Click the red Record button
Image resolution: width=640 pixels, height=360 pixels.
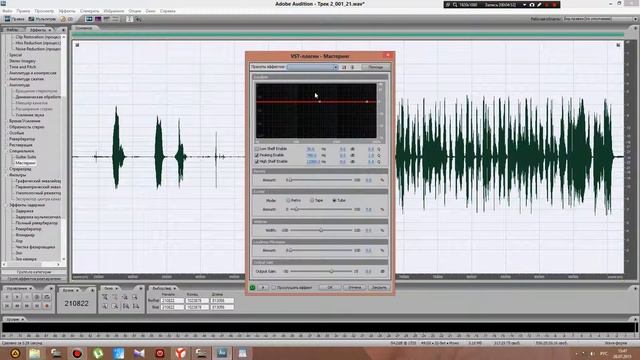coord(47,306)
